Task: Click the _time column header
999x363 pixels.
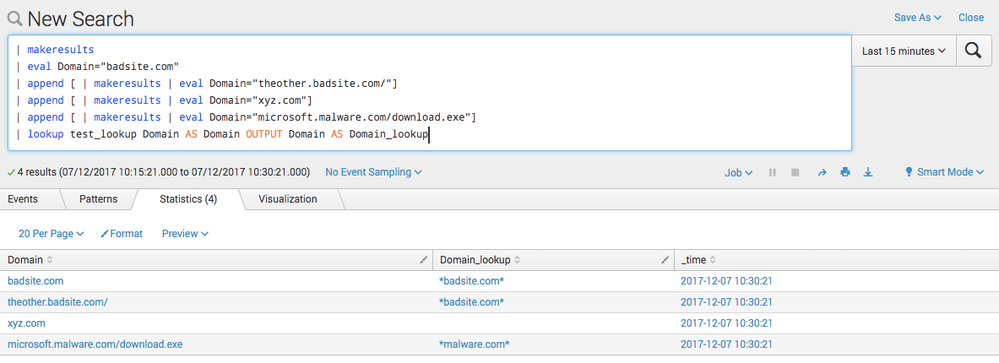Action: tap(837, 260)
